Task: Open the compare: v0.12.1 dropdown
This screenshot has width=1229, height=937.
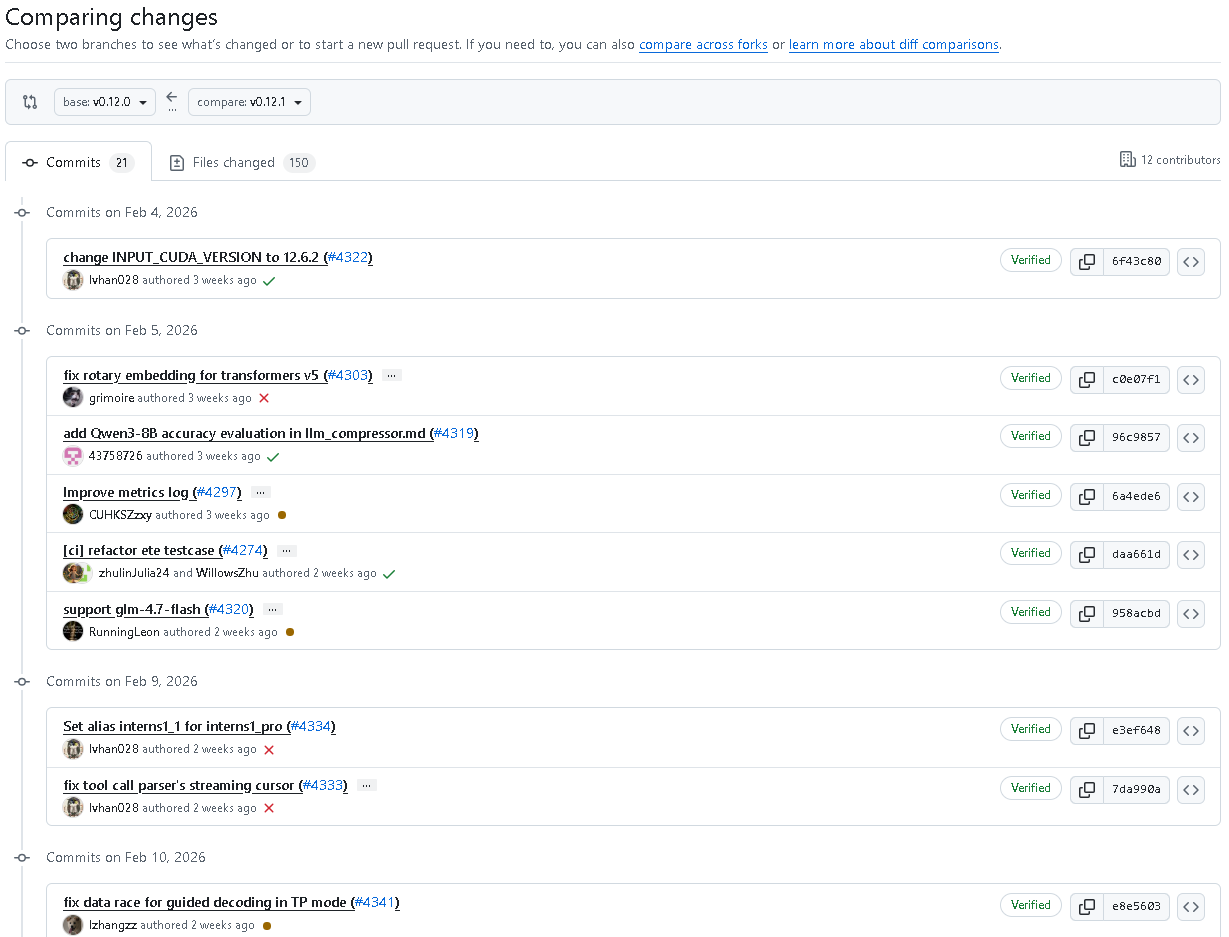Action: click(x=249, y=102)
